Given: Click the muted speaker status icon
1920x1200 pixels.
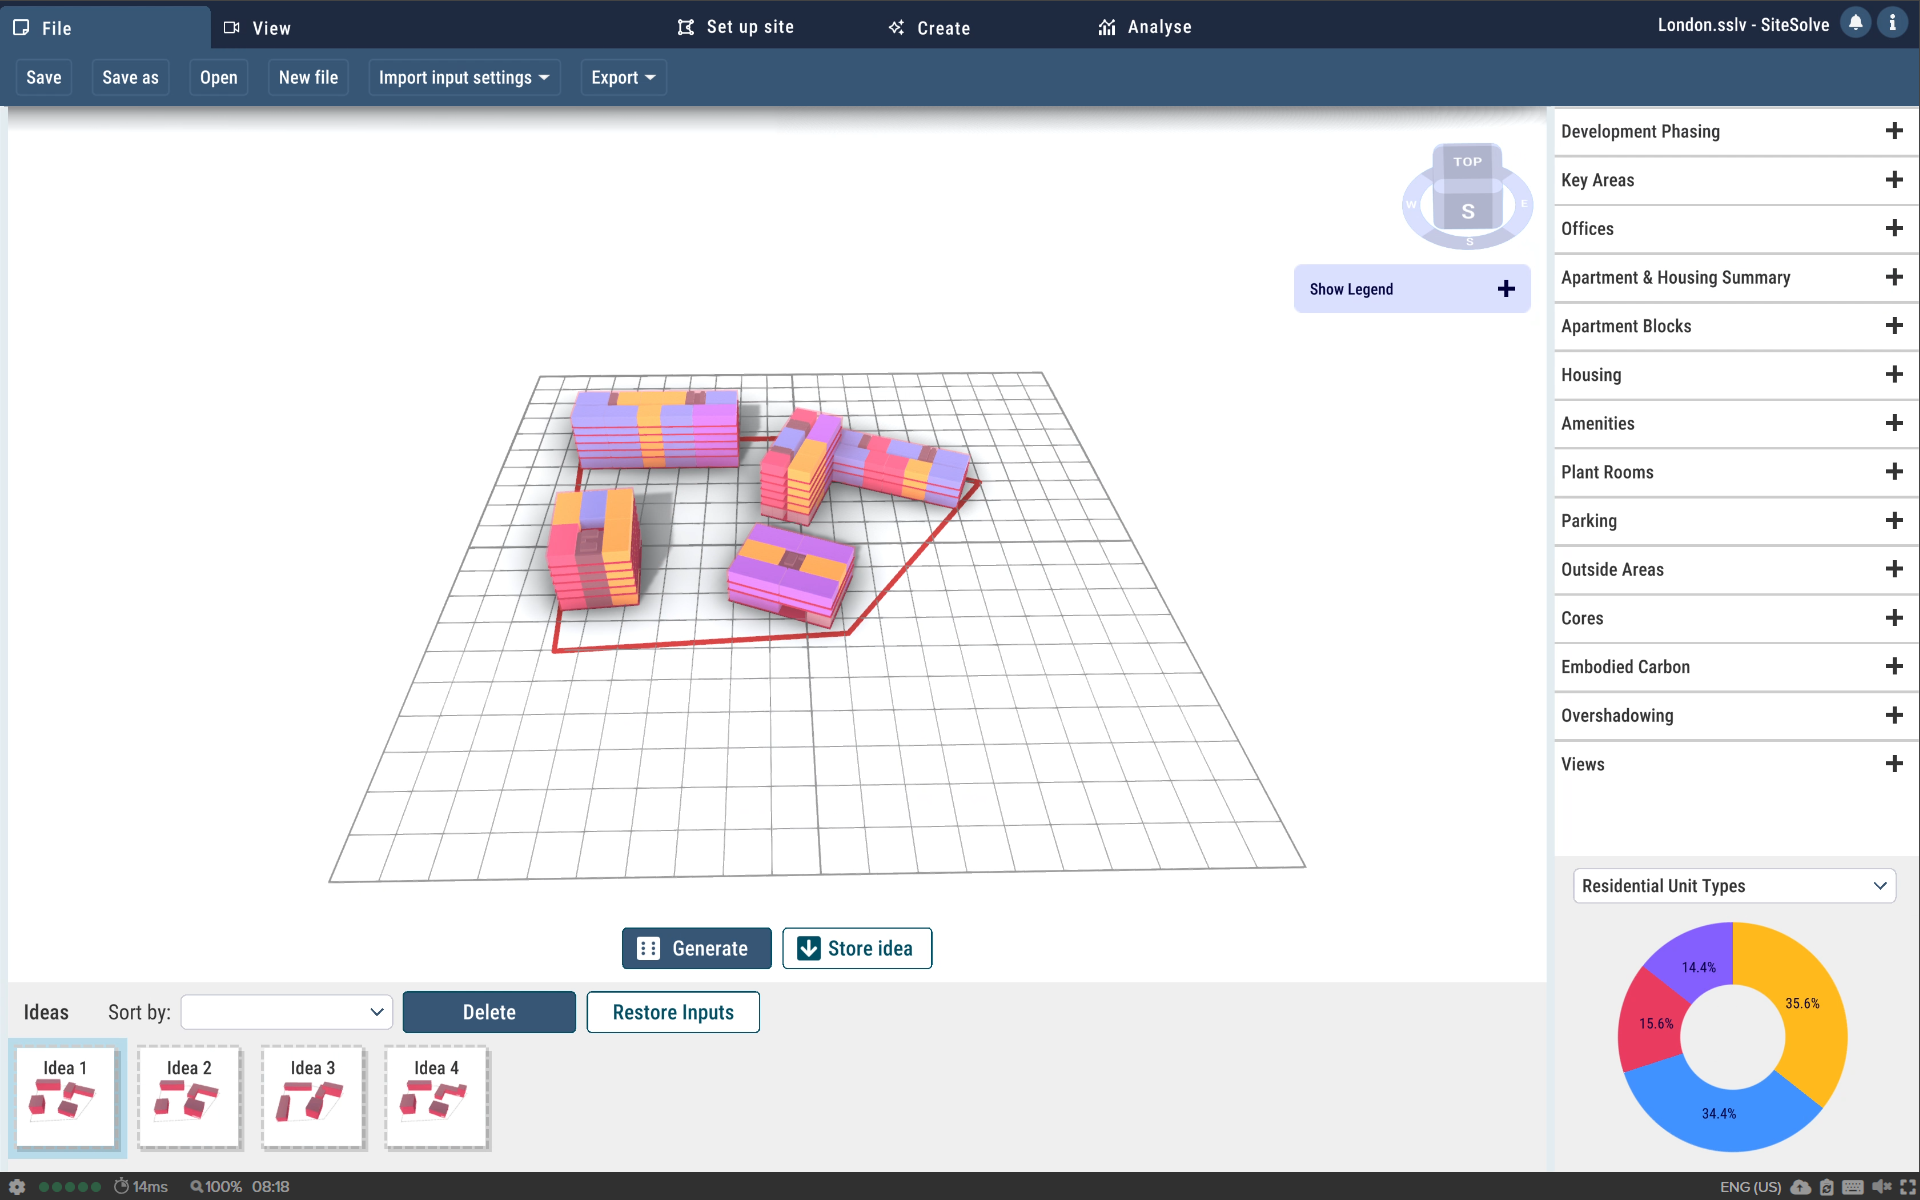Looking at the screenshot, I should 1881,1187.
